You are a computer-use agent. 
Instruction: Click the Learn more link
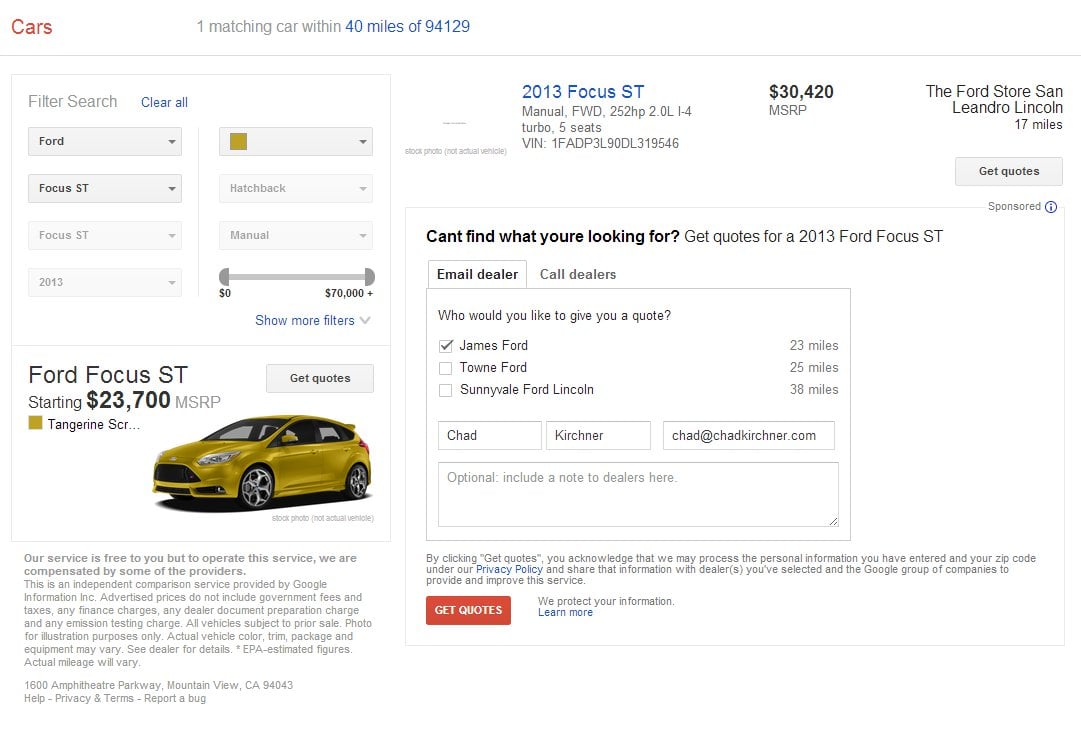[565, 612]
